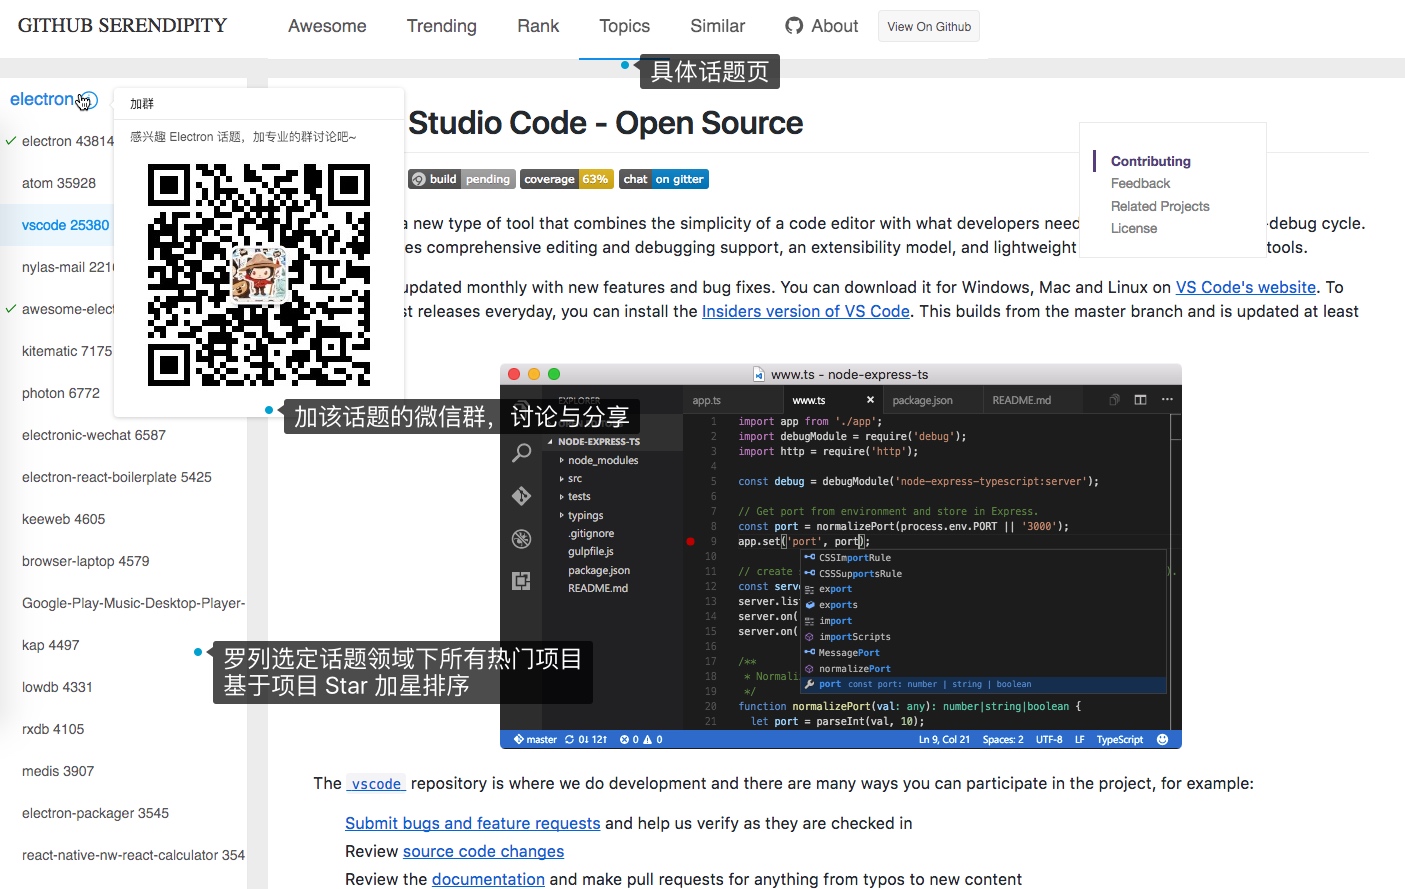Open the Awesome tab in the top navigation
This screenshot has width=1405, height=889.
pos(327,26)
